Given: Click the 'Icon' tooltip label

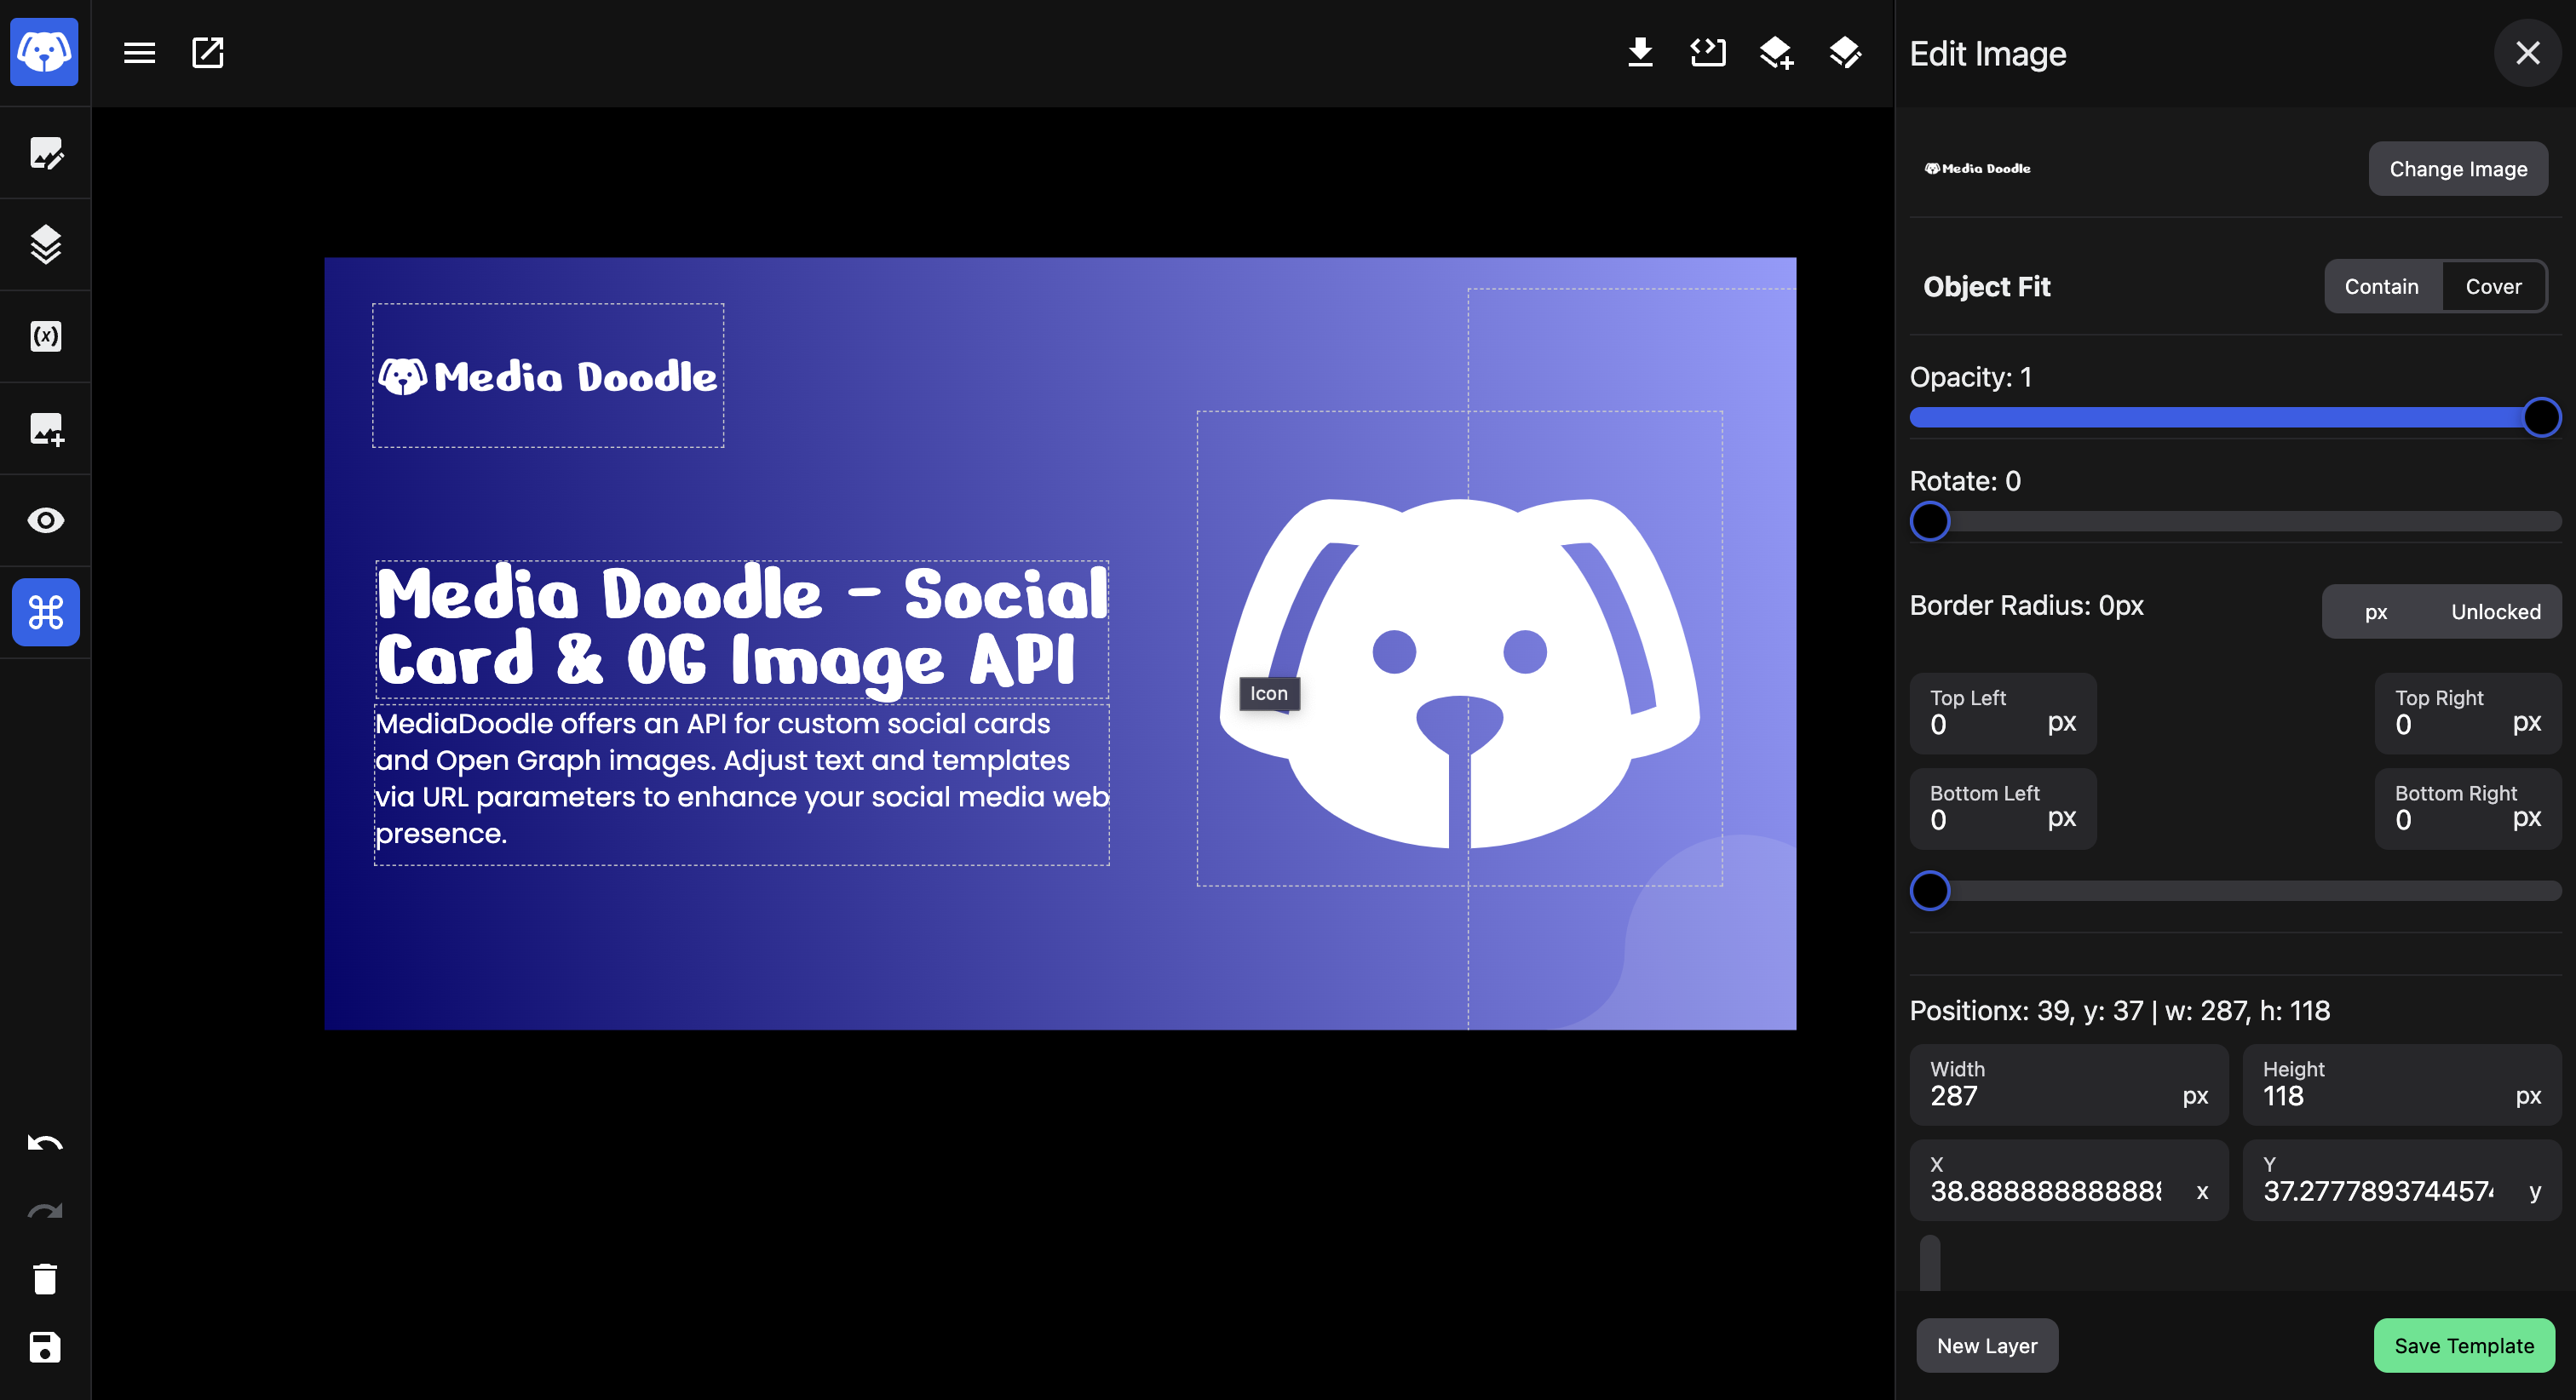Looking at the screenshot, I should pyautogui.click(x=1269, y=694).
